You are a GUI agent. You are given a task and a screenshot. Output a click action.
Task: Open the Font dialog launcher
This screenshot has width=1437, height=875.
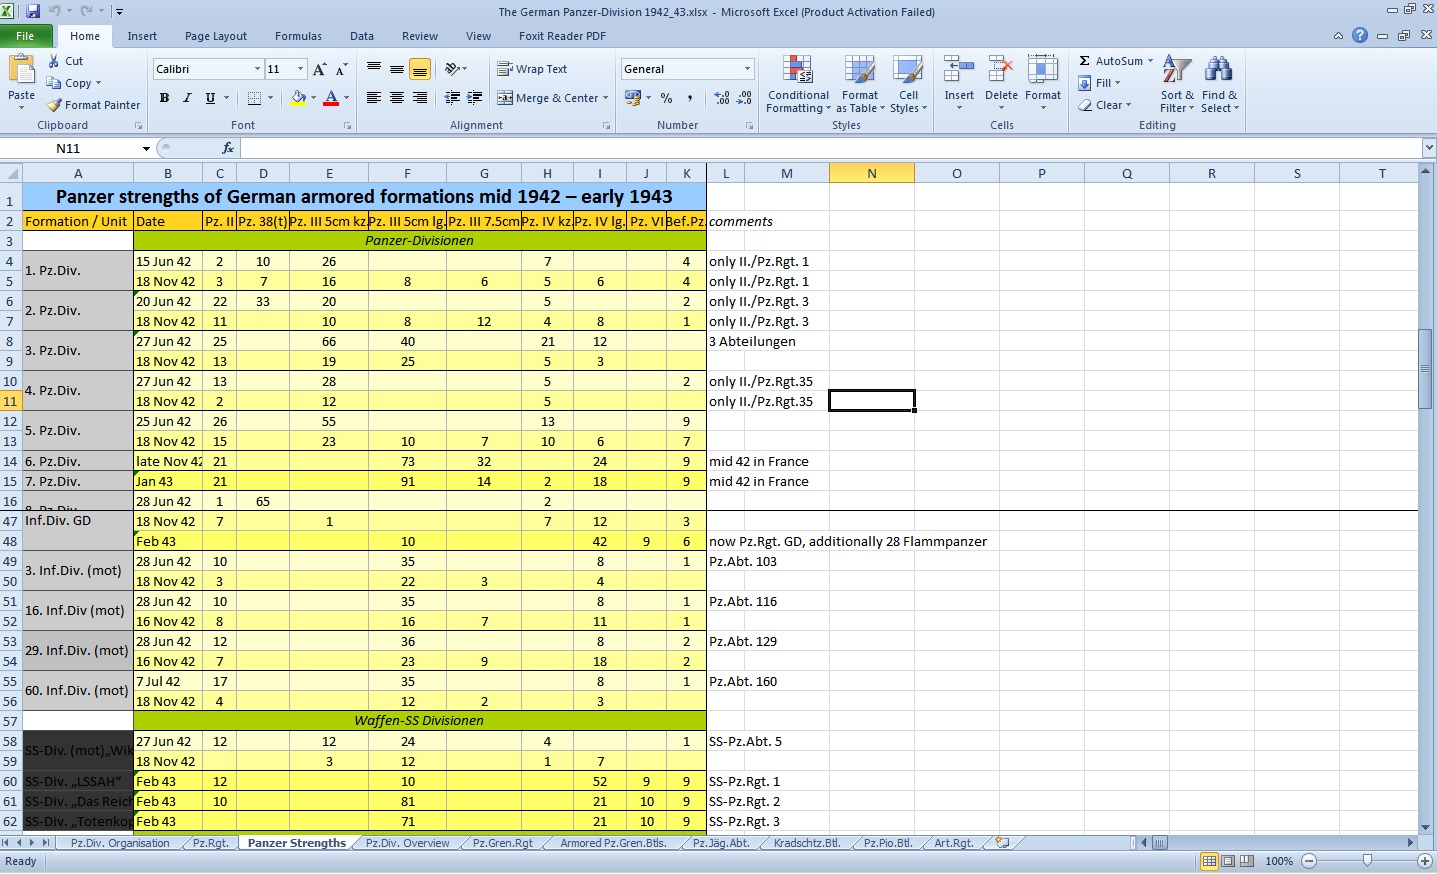click(x=347, y=126)
